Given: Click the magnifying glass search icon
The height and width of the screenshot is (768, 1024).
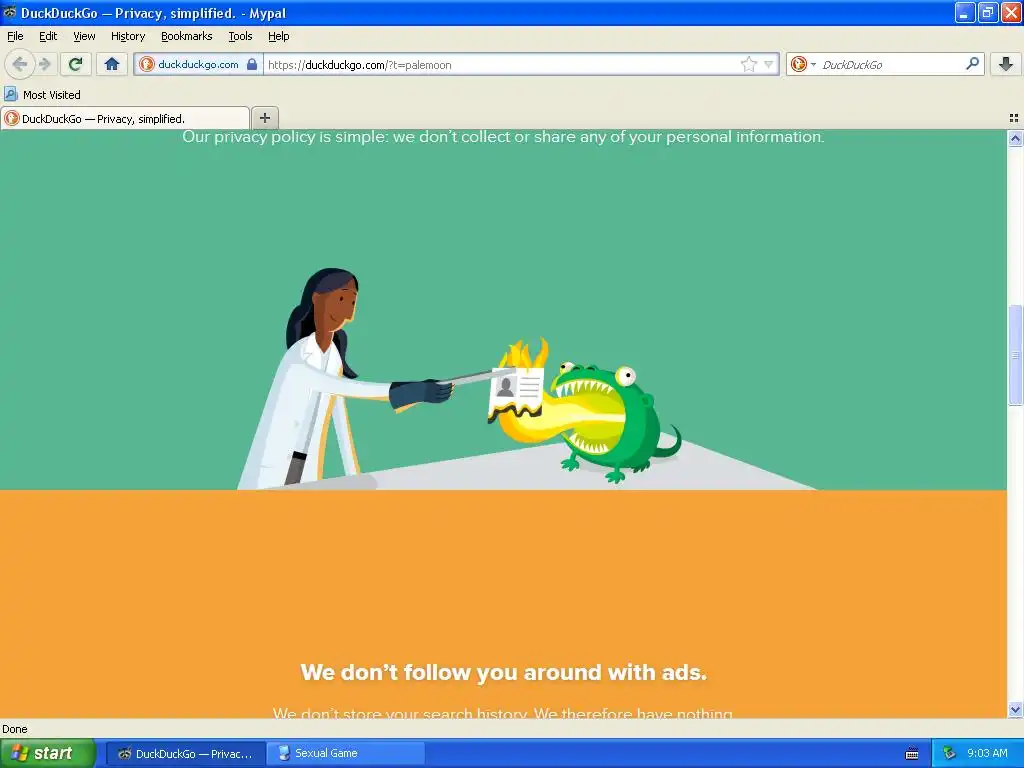Looking at the screenshot, I should point(972,63).
